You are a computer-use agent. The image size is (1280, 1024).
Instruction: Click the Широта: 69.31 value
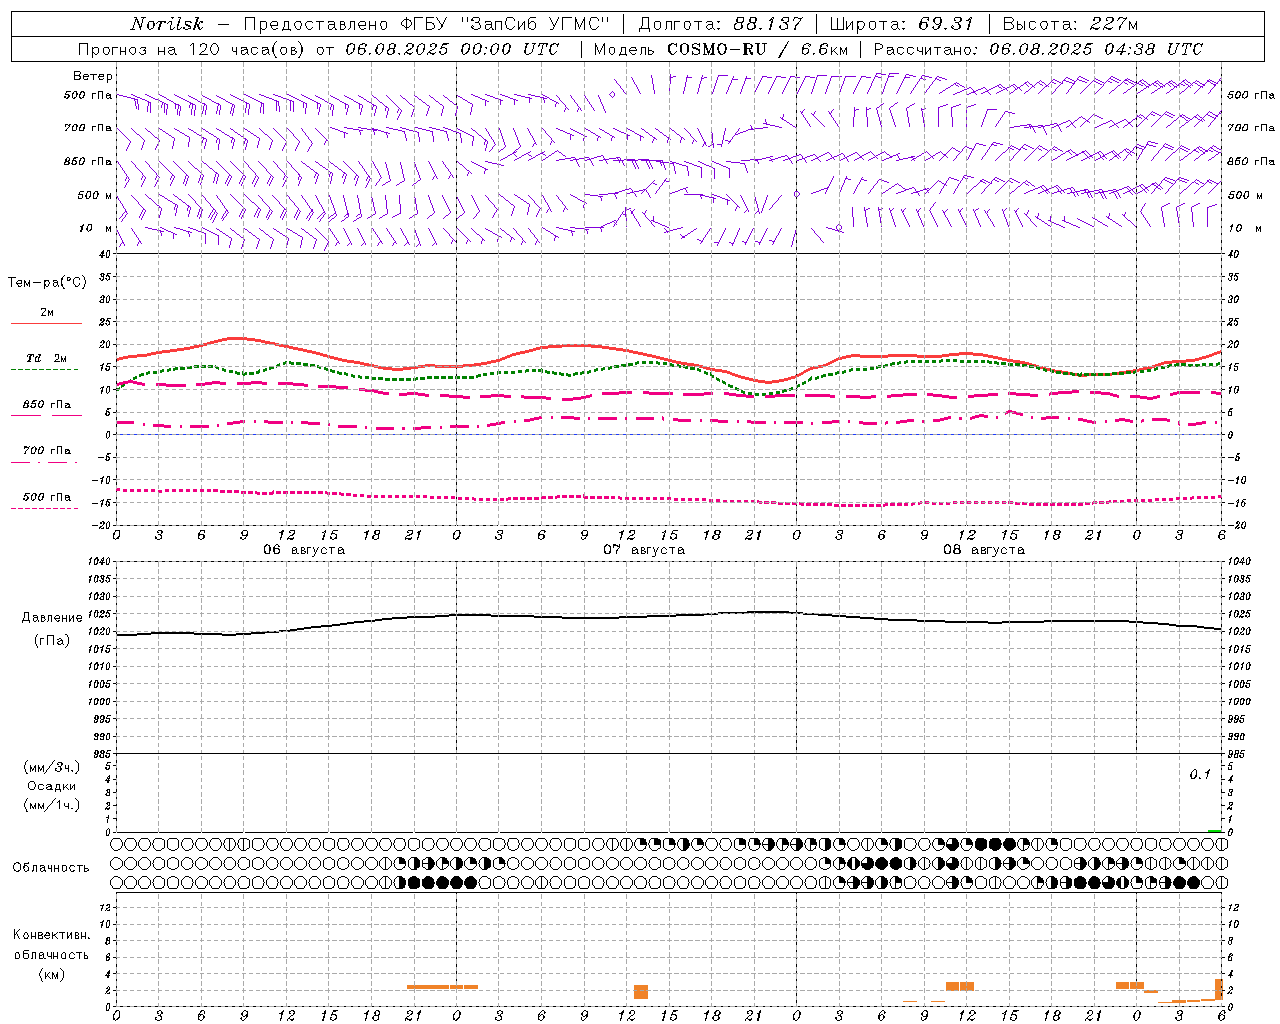pos(902,24)
